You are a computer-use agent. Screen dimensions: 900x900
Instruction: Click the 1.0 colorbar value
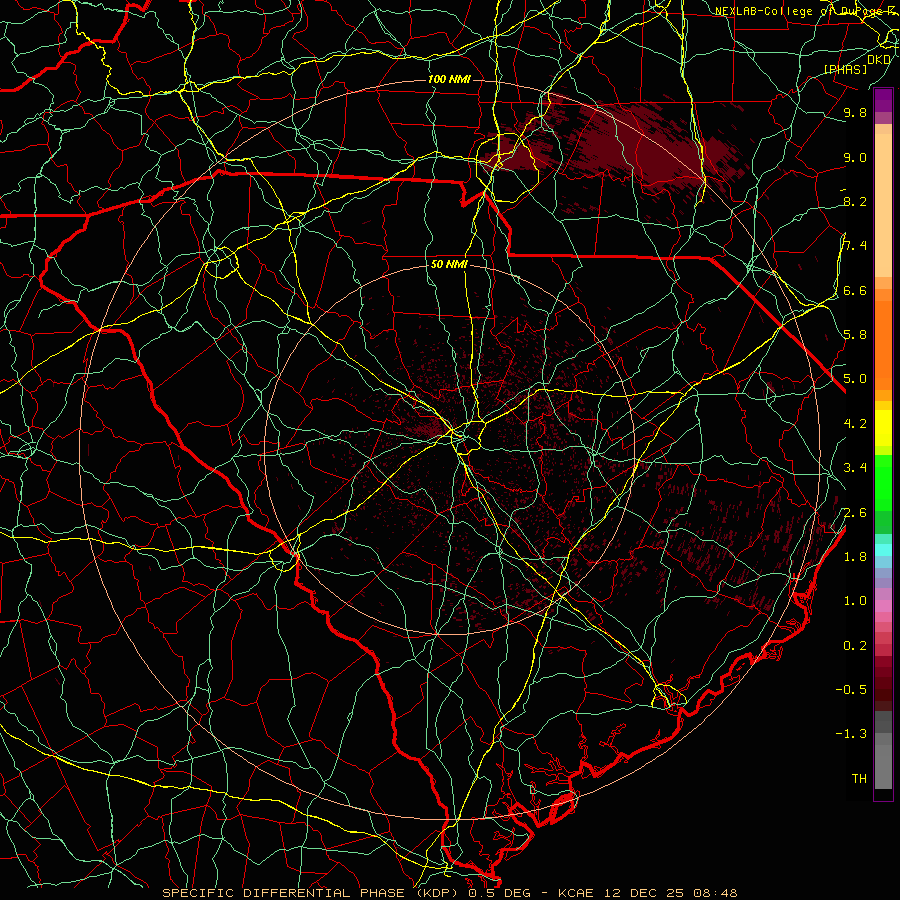click(x=855, y=601)
